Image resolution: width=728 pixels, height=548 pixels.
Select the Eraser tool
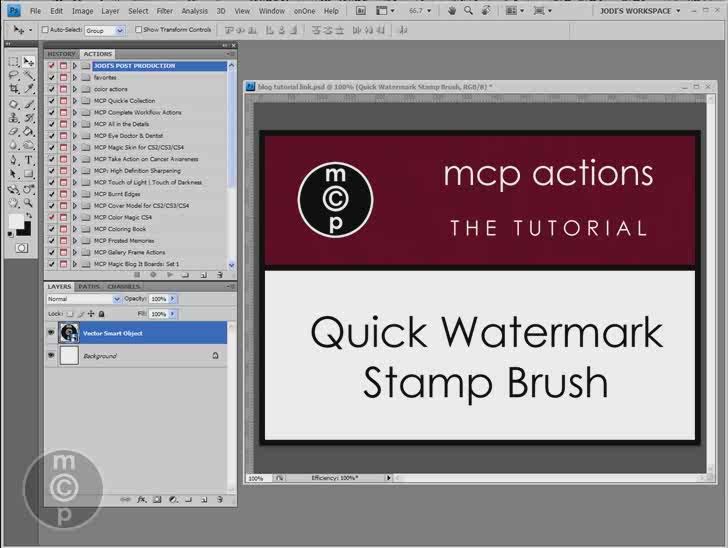pyautogui.click(x=13, y=131)
